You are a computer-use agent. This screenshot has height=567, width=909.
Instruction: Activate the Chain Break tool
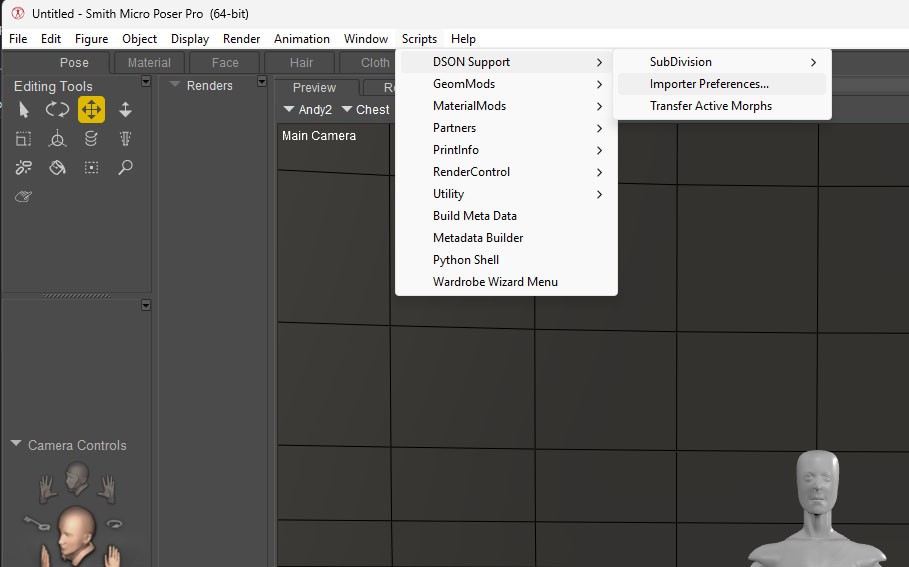click(23, 168)
